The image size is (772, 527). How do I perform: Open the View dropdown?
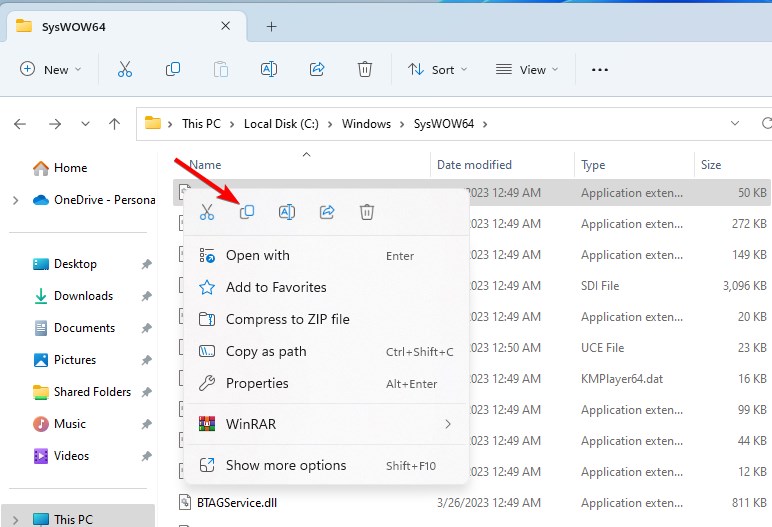click(527, 69)
